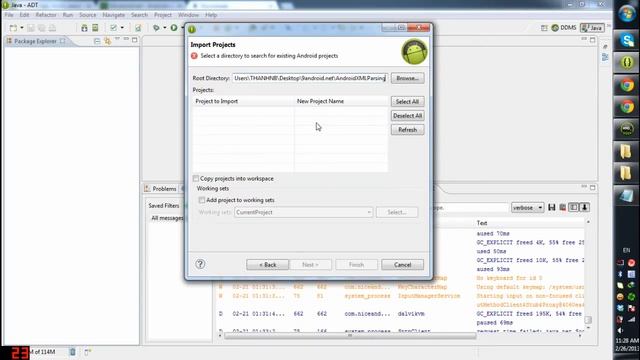640x360 pixels.
Task: Enable Copy projects into workspace checkbox
Action: 196,178
